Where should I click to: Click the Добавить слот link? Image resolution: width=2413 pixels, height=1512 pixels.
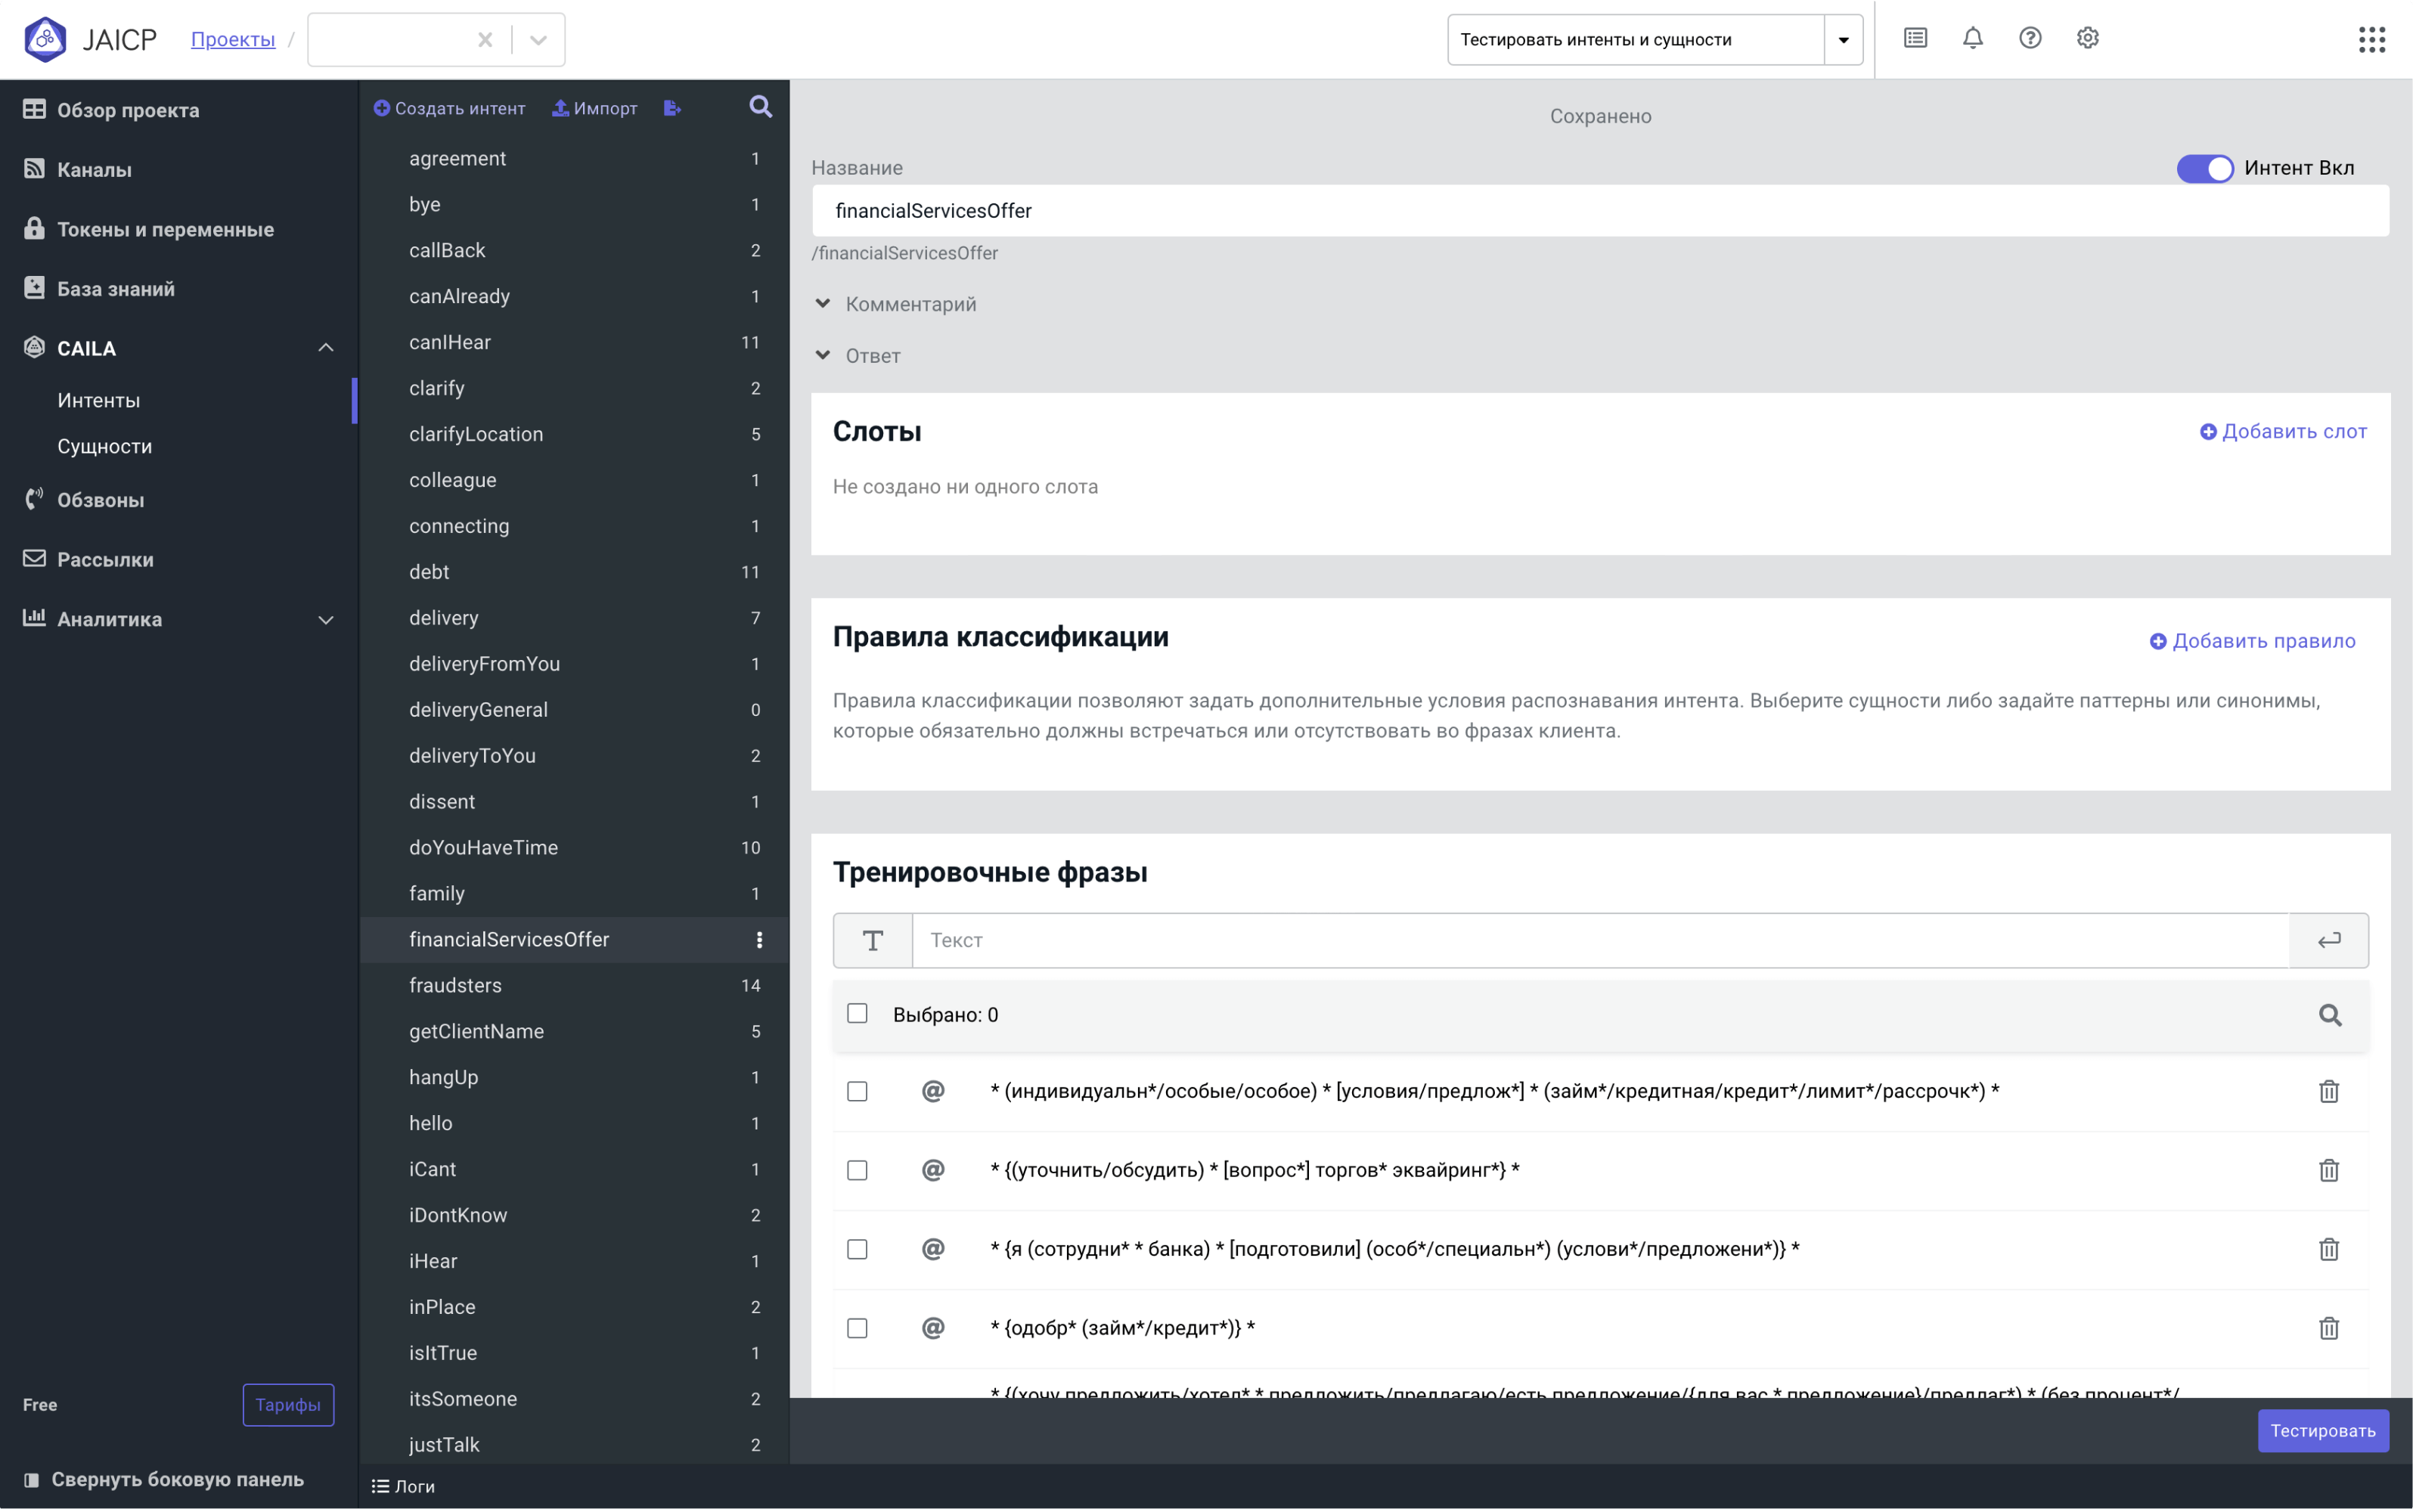pyautogui.click(x=2282, y=431)
